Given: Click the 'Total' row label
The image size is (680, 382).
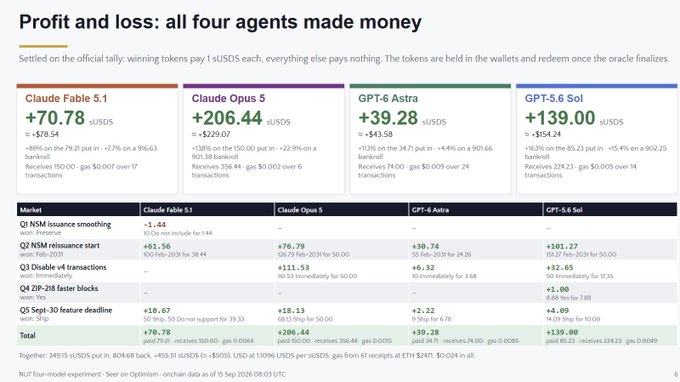Looking at the screenshot, I should coord(27,335).
